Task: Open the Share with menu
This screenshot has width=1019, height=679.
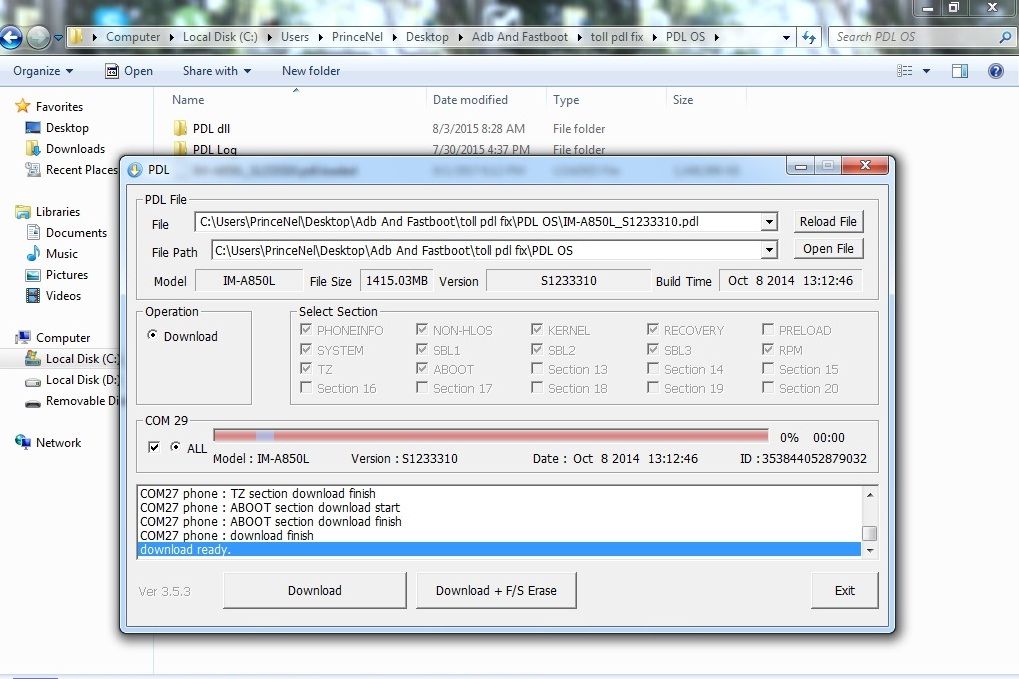Action: (216, 71)
